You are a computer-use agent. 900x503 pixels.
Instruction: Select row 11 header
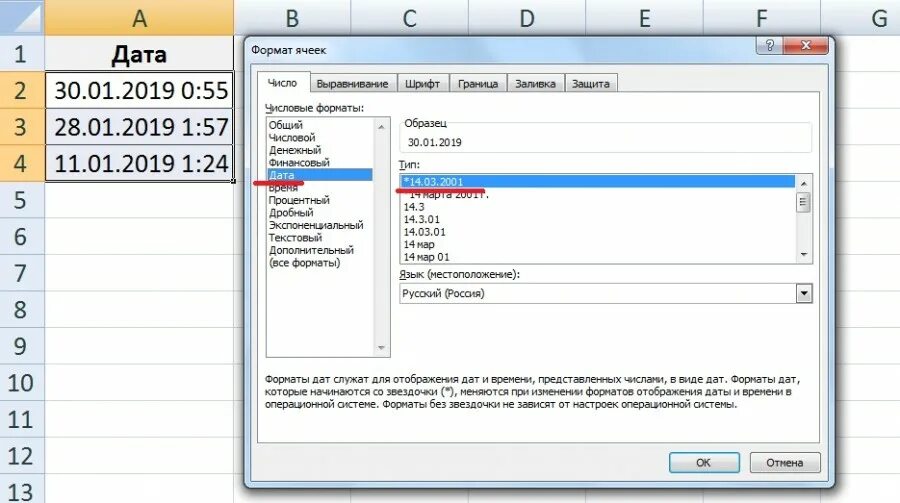point(22,419)
